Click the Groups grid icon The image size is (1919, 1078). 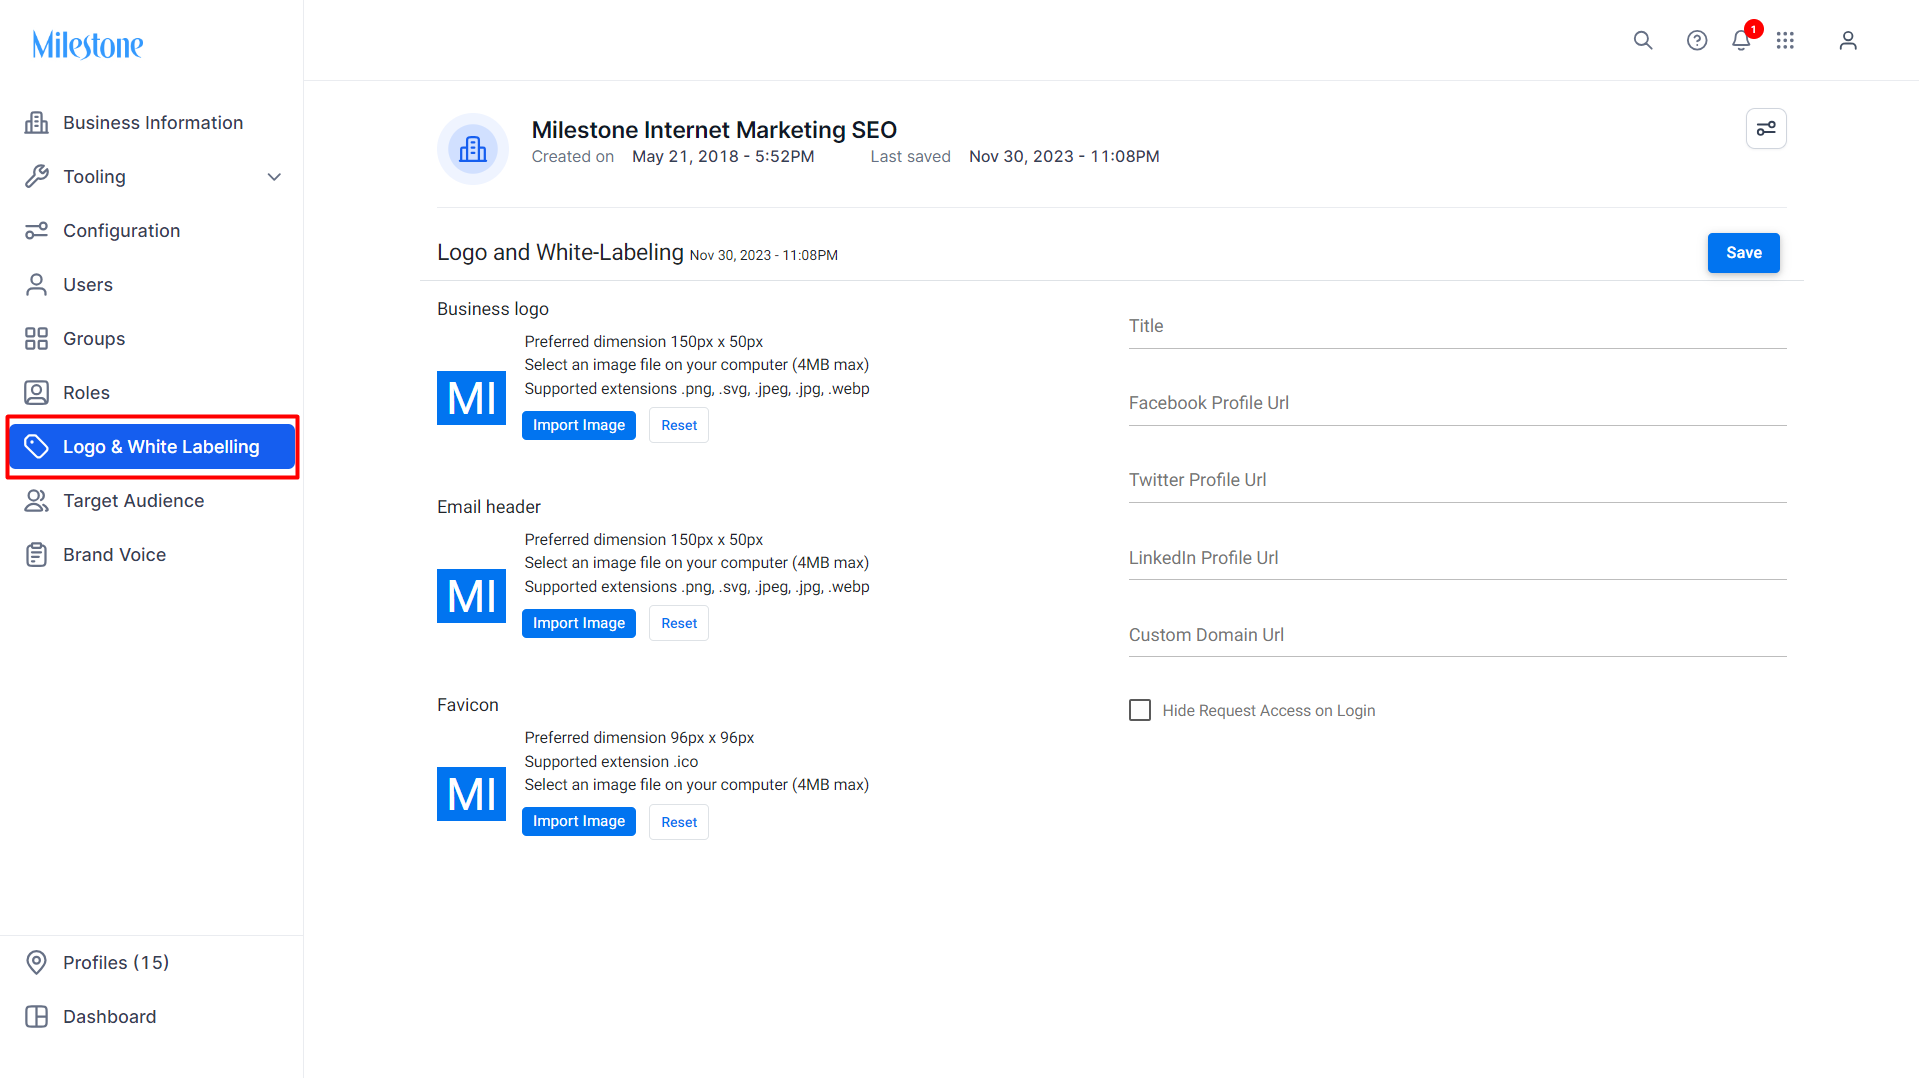coord(37,339)
